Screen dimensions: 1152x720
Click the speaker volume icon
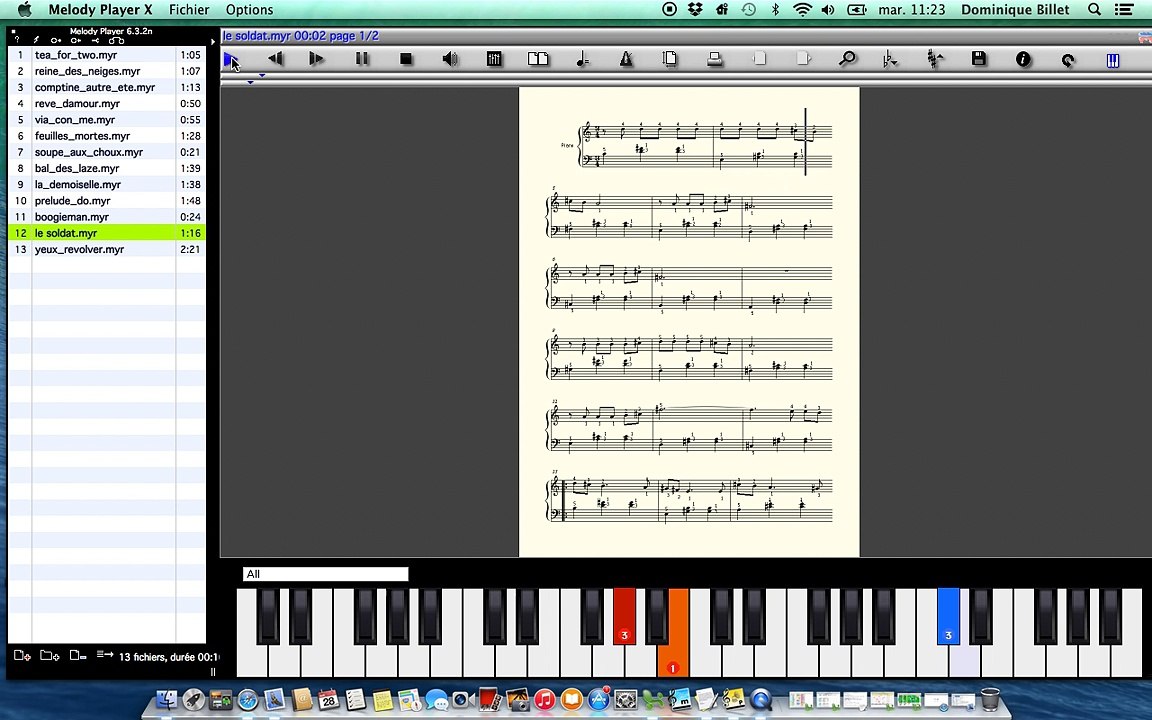450,59
